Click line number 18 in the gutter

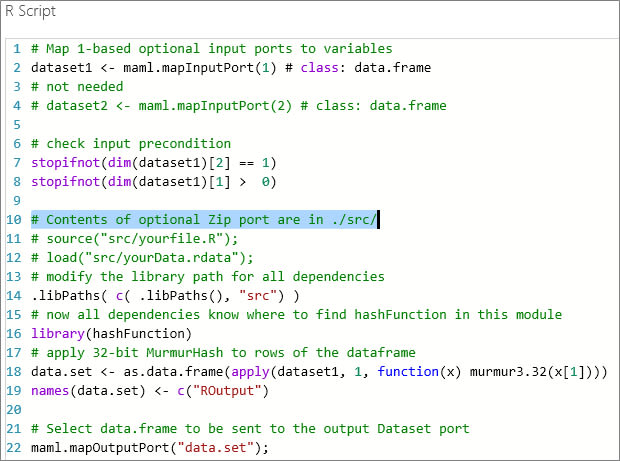tap(14, 370)
